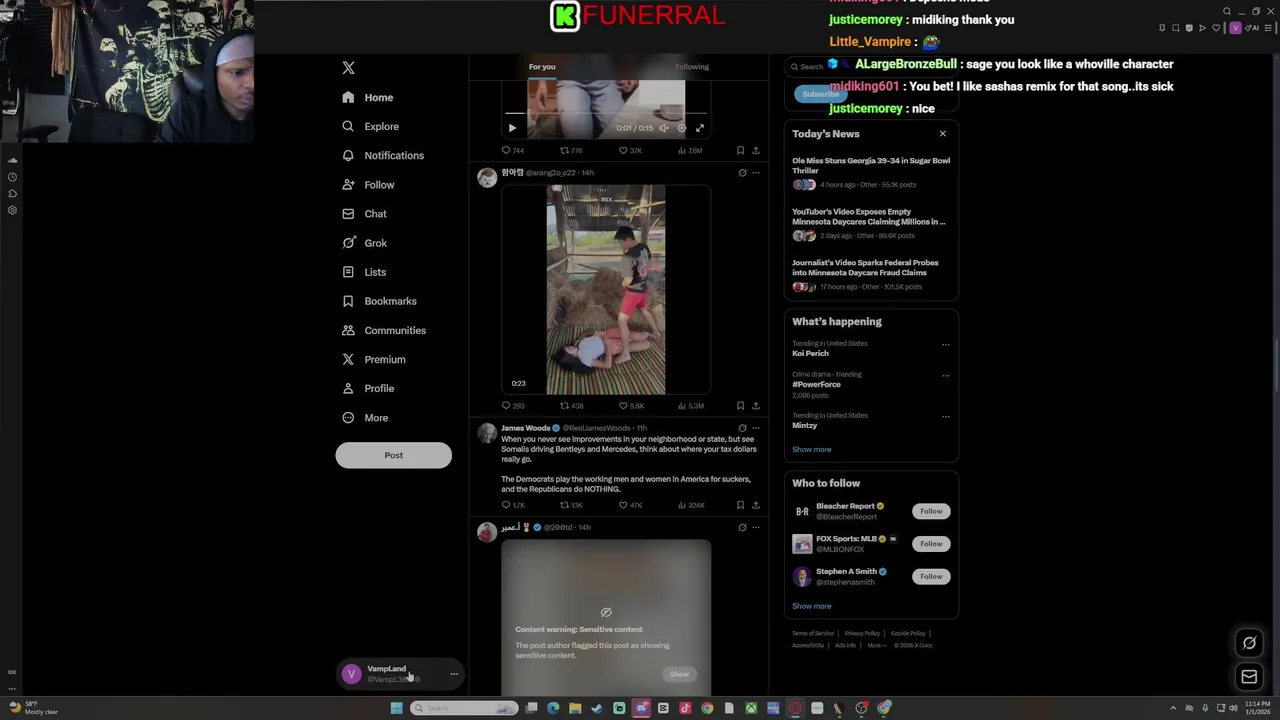
Task: Repost the post with 776 reposts
Action: [x=571, y=150]
